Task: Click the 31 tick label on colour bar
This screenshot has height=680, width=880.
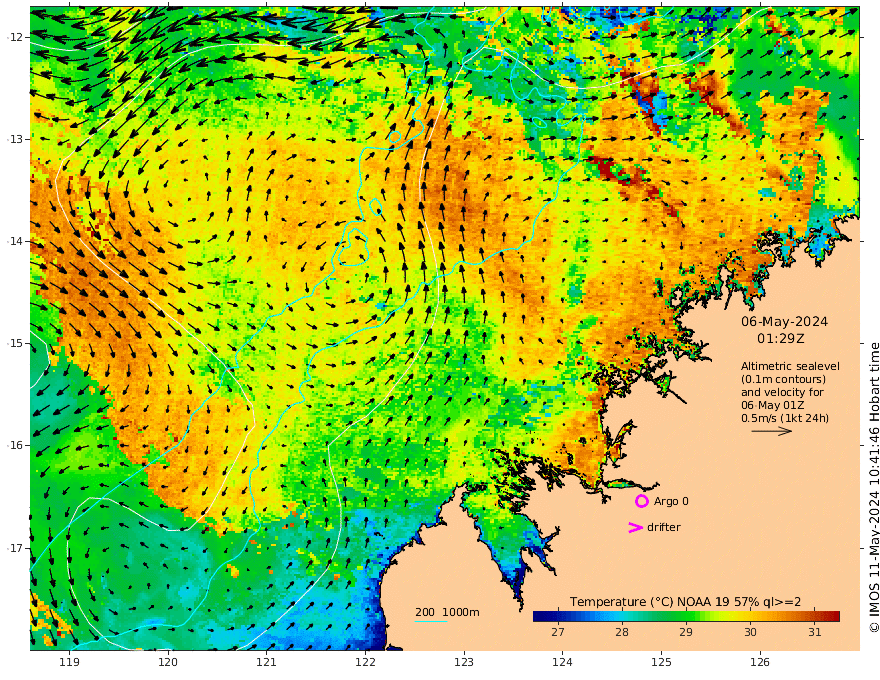Action: [x=815, y=632]
